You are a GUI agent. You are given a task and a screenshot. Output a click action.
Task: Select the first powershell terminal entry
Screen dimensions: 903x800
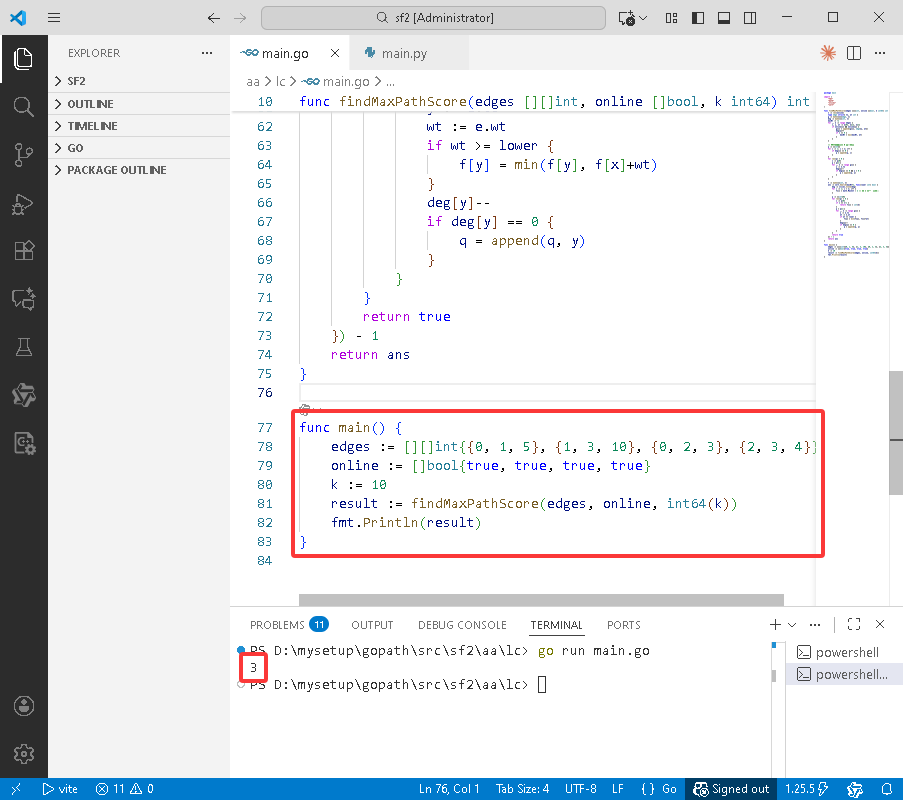(844, 652)
